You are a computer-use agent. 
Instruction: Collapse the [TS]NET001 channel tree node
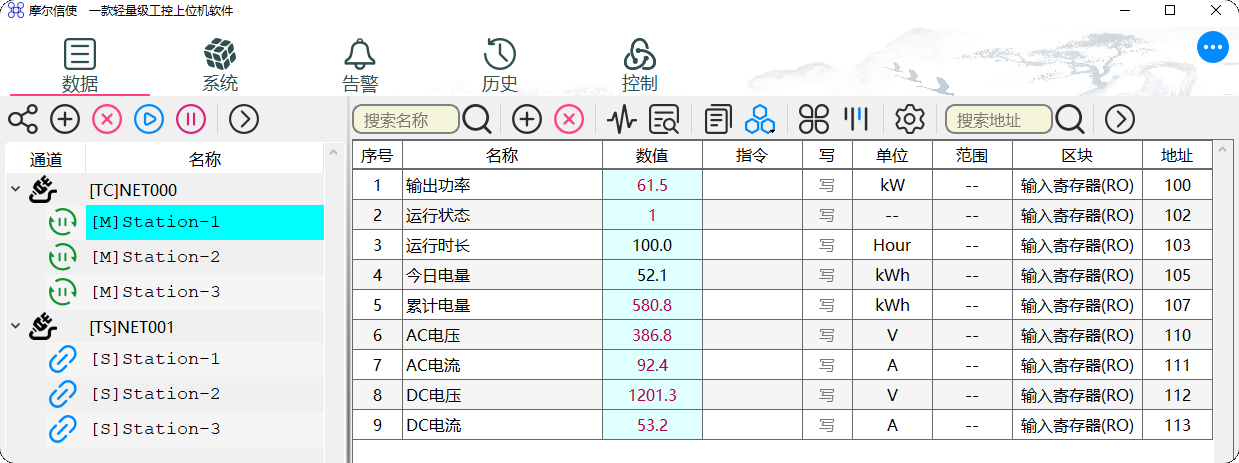pos(15,326)
